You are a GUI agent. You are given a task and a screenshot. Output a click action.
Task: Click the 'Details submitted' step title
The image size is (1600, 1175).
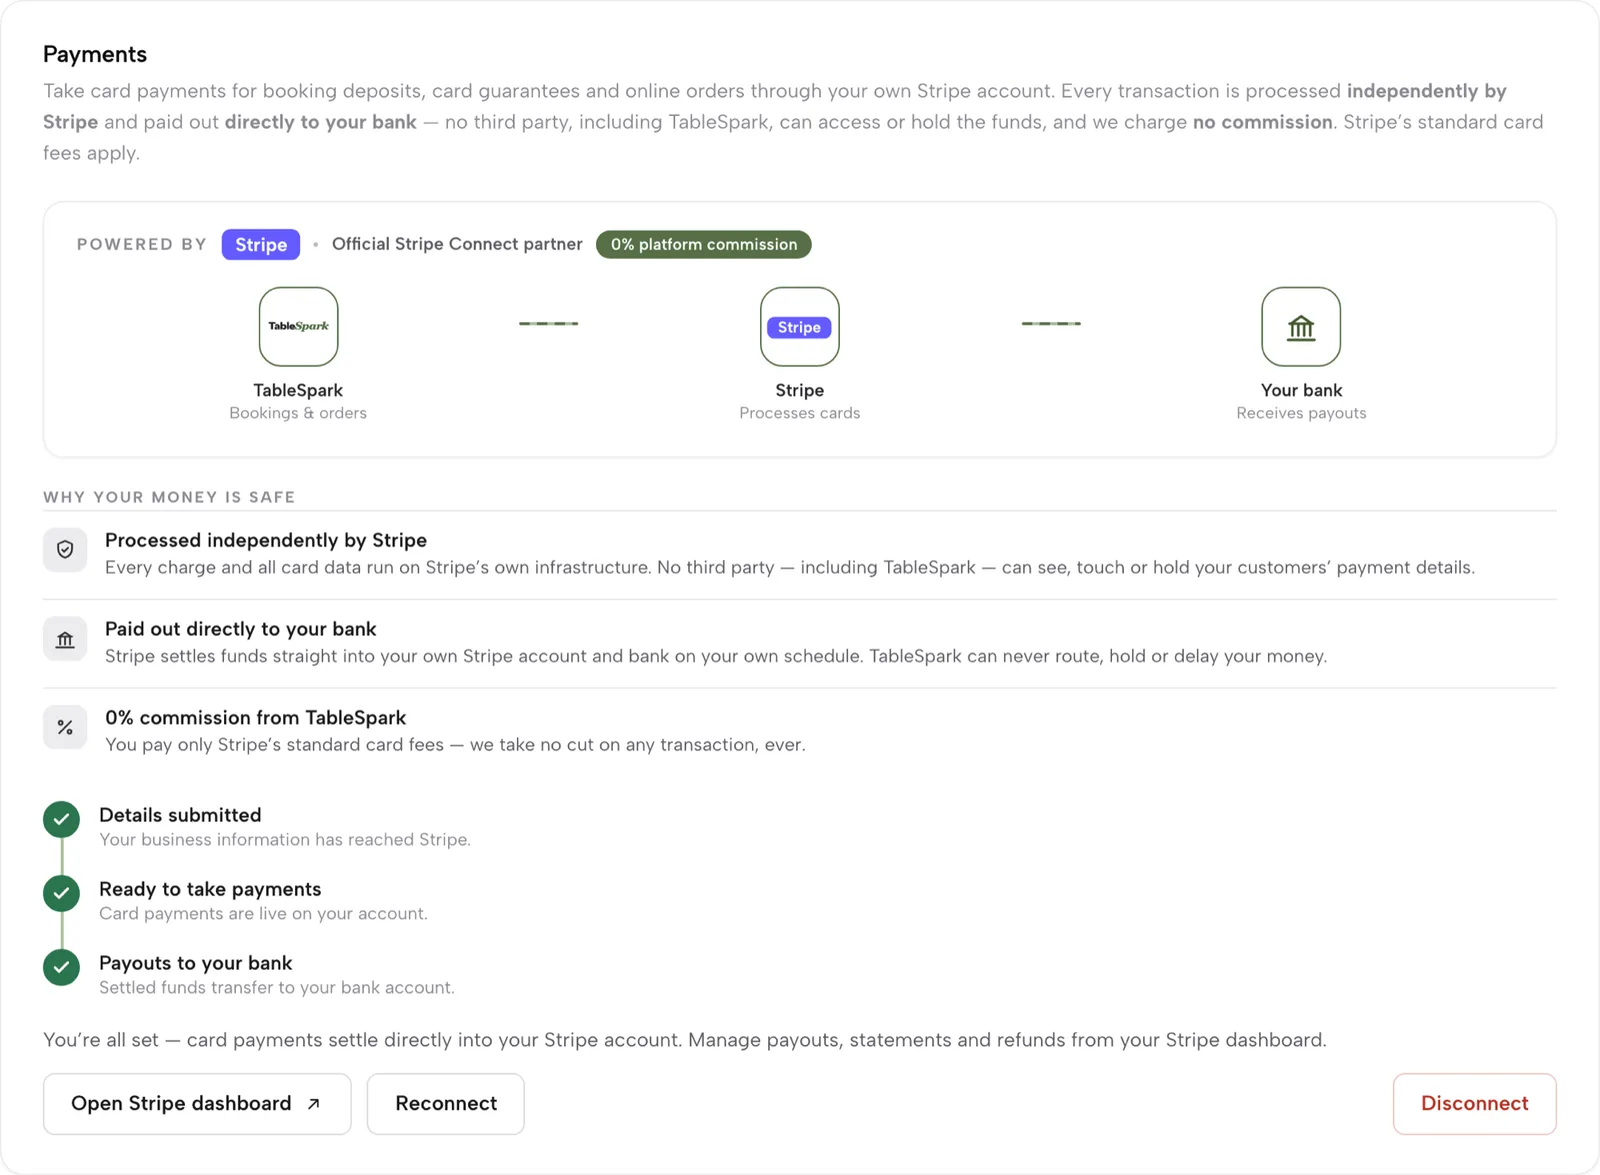pyautogui.click(x=180, y=815)
